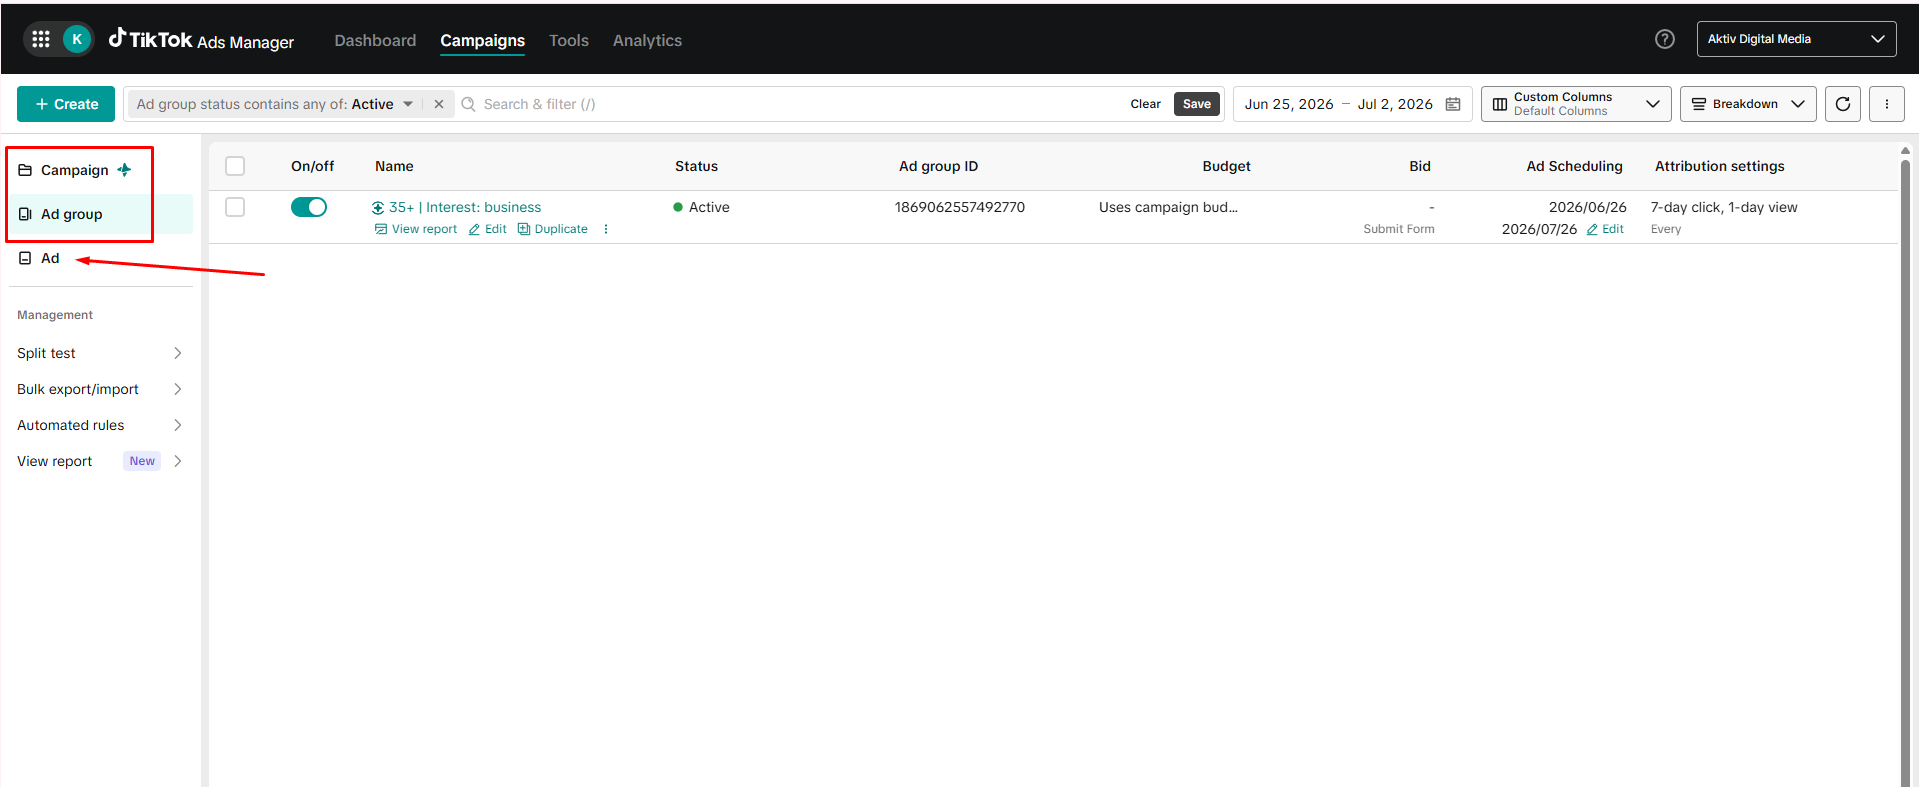Click the 7-day click, 1-day view attribution text
This screenshot has height=787, width=1919.
[1724, 207]
